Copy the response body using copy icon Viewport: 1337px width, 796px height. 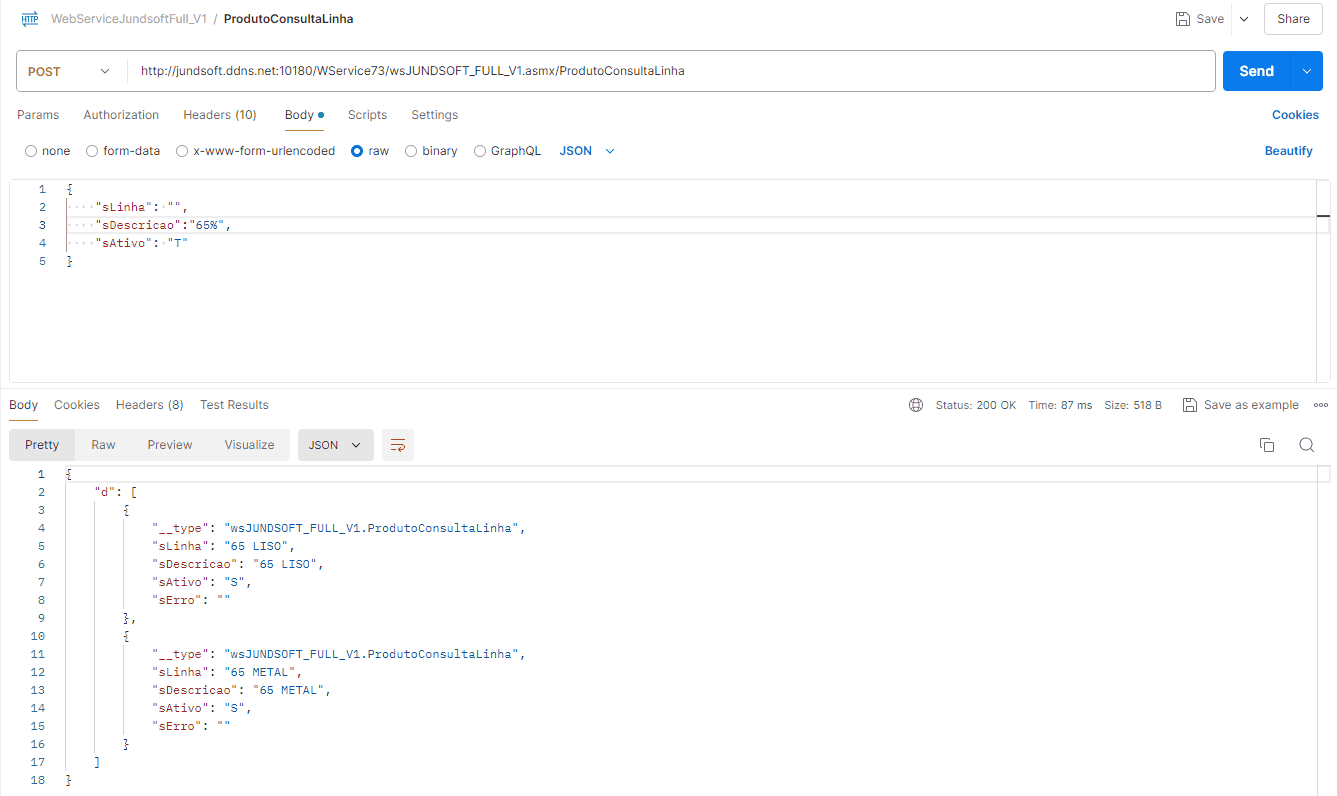pyautogui.click(x=1267, y=445)
